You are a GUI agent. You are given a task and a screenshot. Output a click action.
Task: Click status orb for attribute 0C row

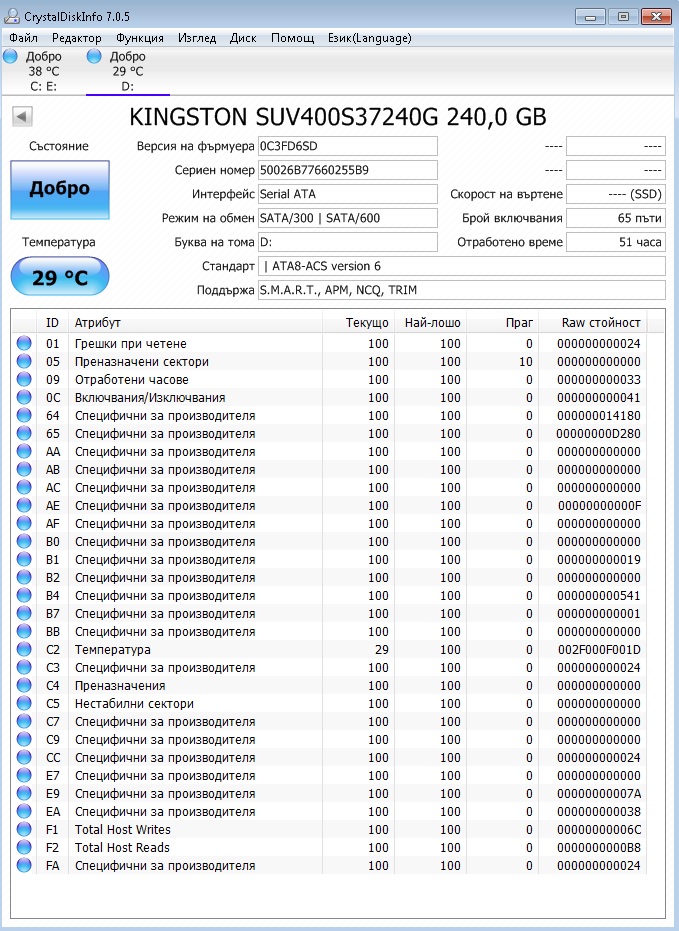point(24,397)
